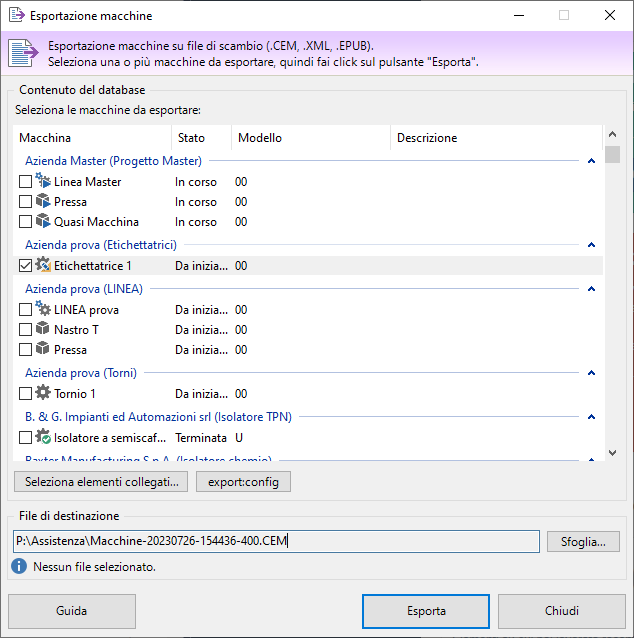
Task: Click the Tornio 1 gear icon
Action: tap(43, 394)
